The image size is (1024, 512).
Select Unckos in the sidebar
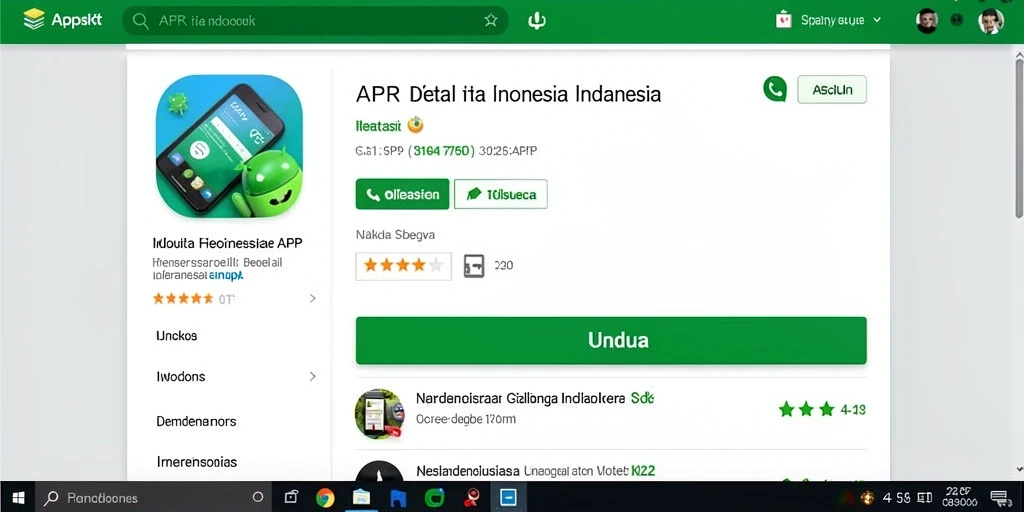point(176,336)
